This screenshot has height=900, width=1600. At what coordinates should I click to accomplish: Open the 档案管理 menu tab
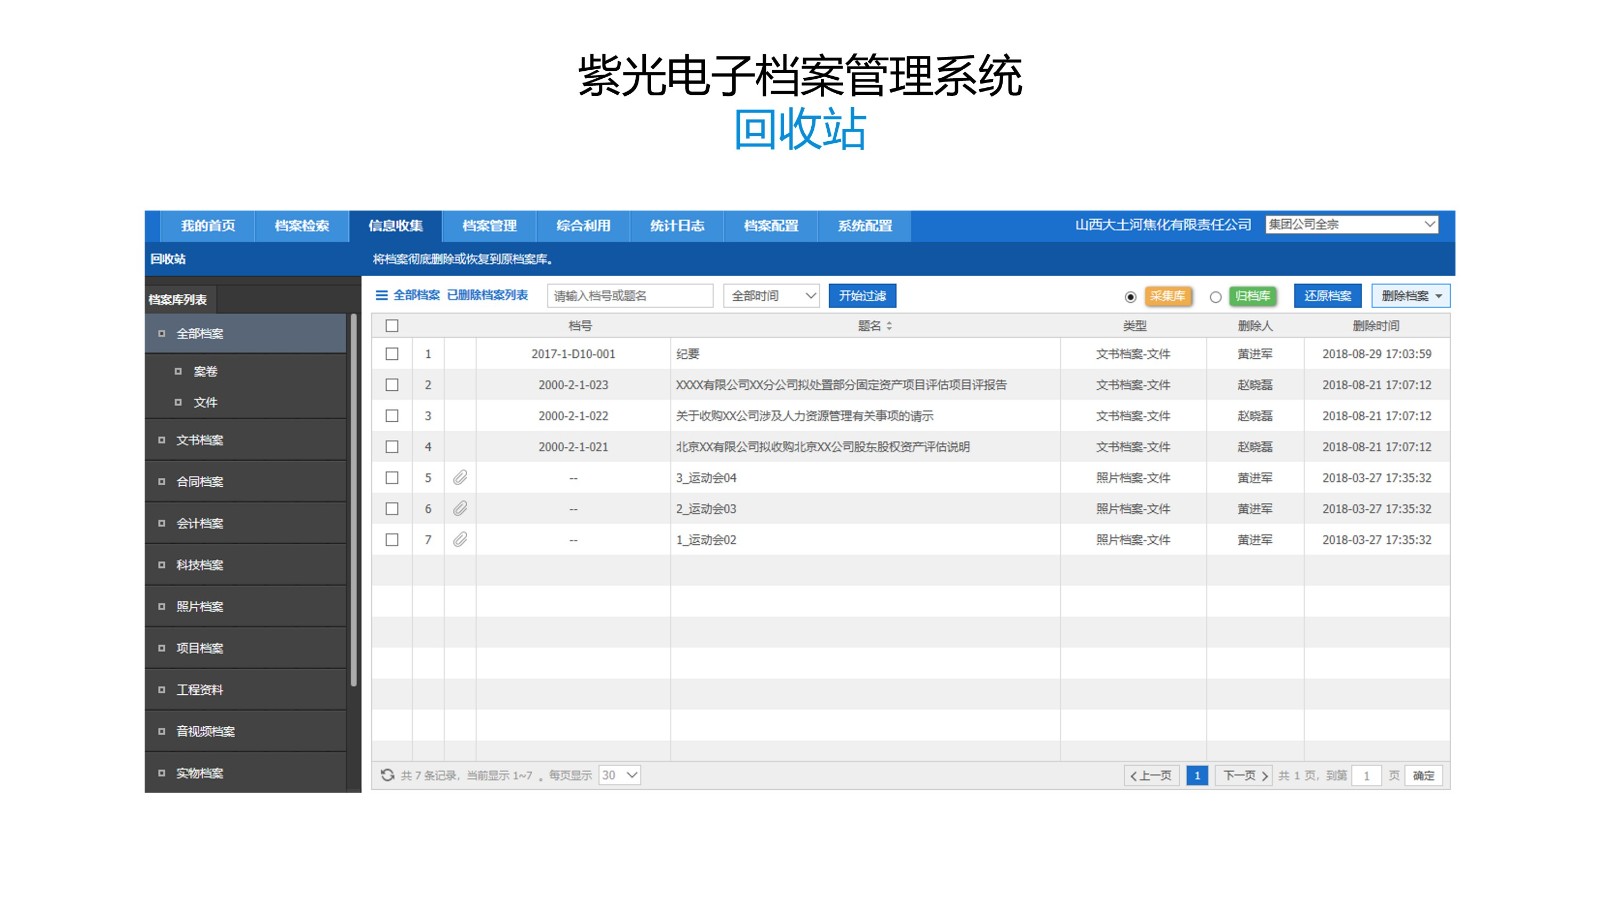click(490, 226)
